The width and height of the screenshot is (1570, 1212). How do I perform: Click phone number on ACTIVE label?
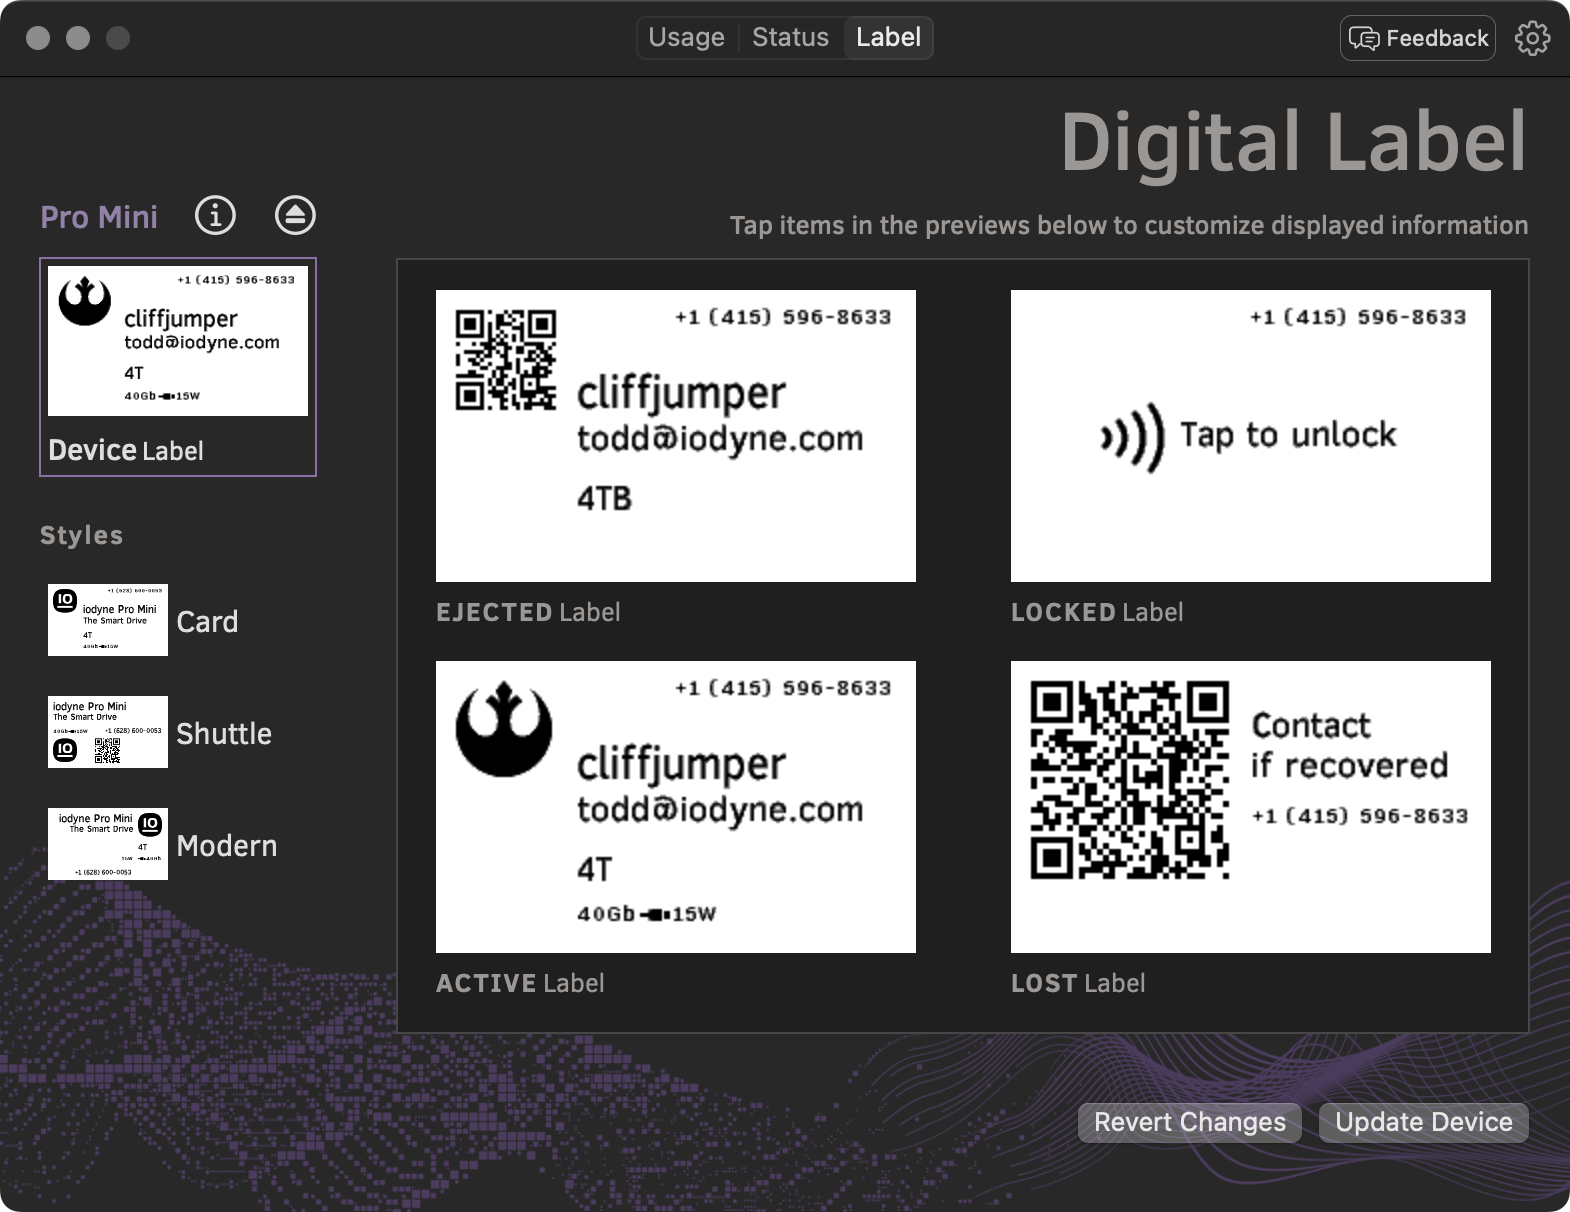pyautogui.click(x=783, y=688)
